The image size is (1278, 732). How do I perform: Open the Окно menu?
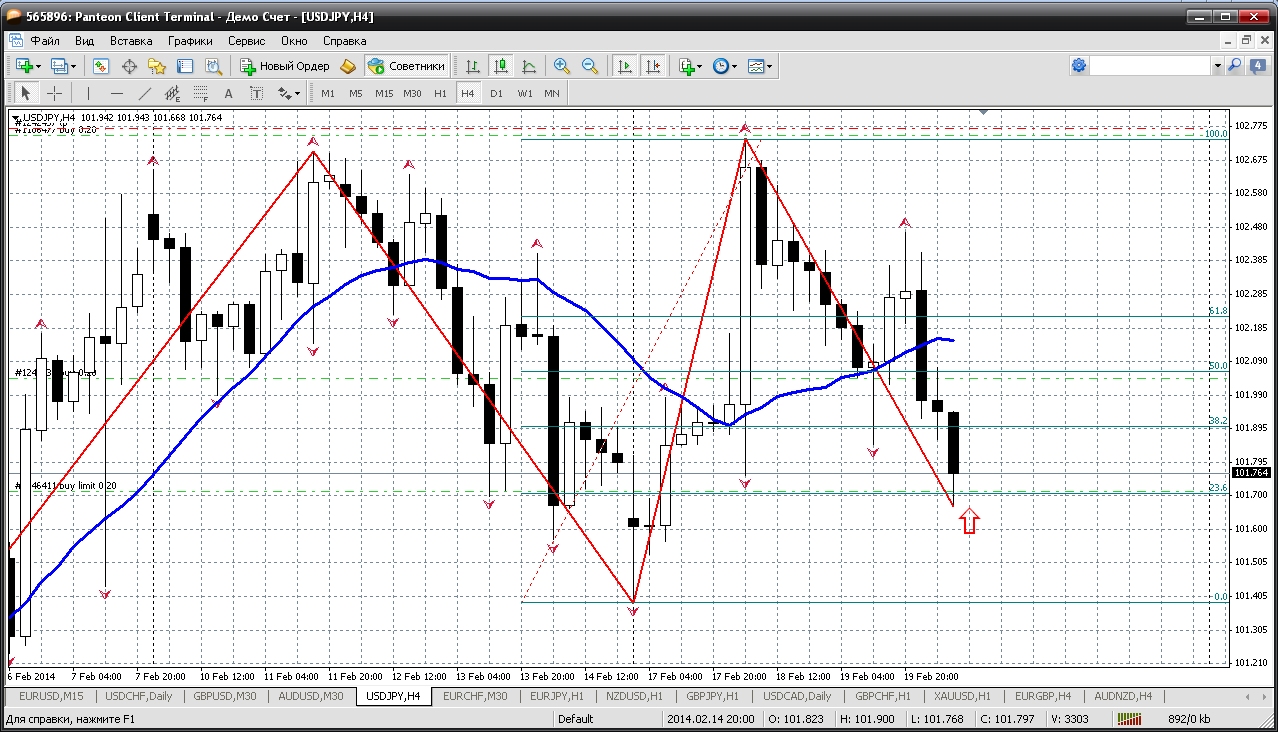point(294,41)
